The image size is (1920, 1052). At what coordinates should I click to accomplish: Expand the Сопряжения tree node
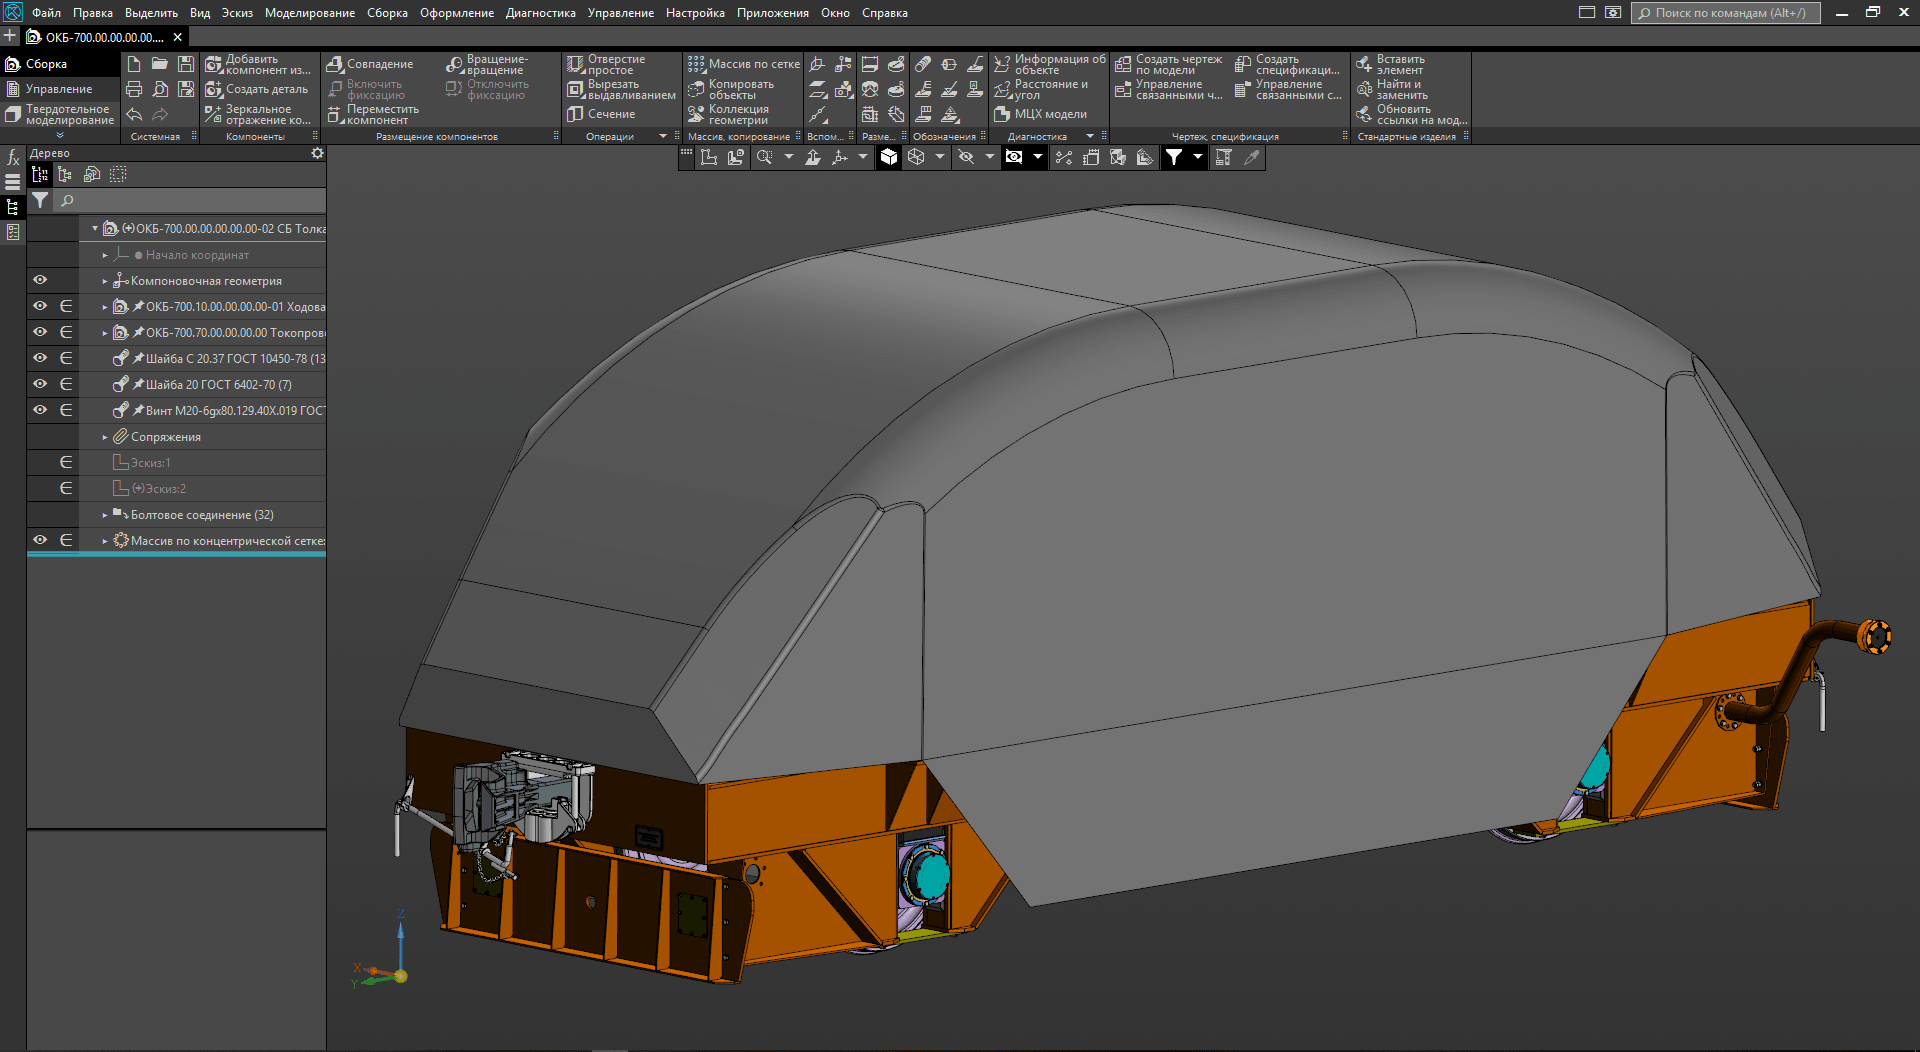105,437
